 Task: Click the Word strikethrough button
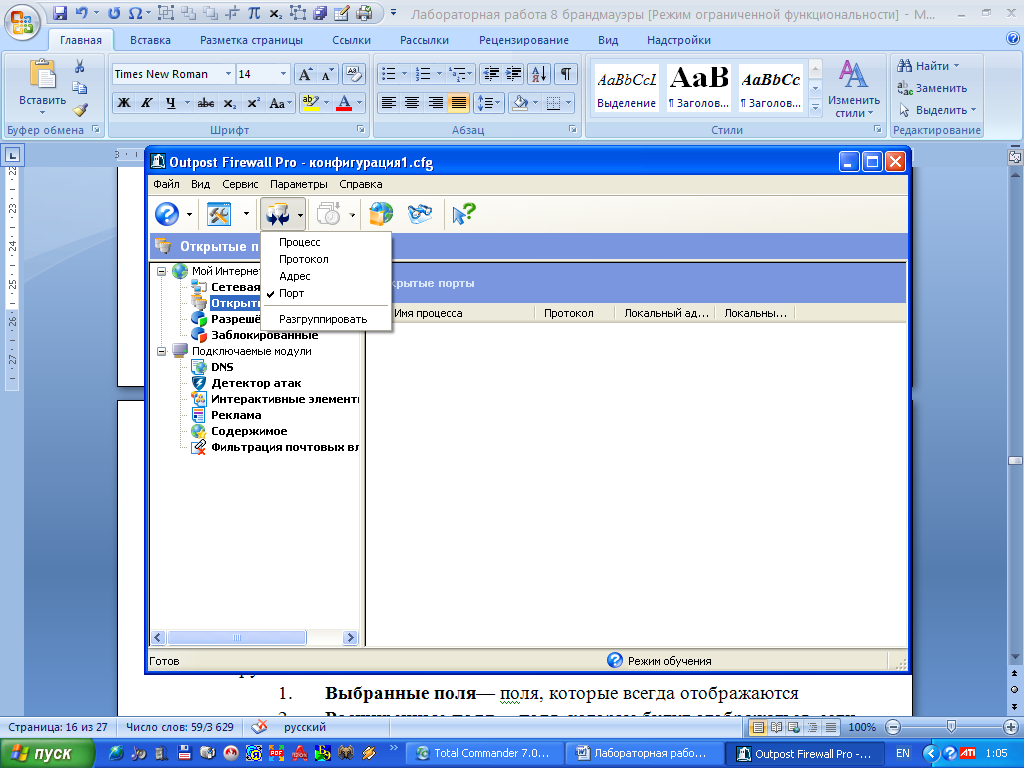tap(206, 103)
